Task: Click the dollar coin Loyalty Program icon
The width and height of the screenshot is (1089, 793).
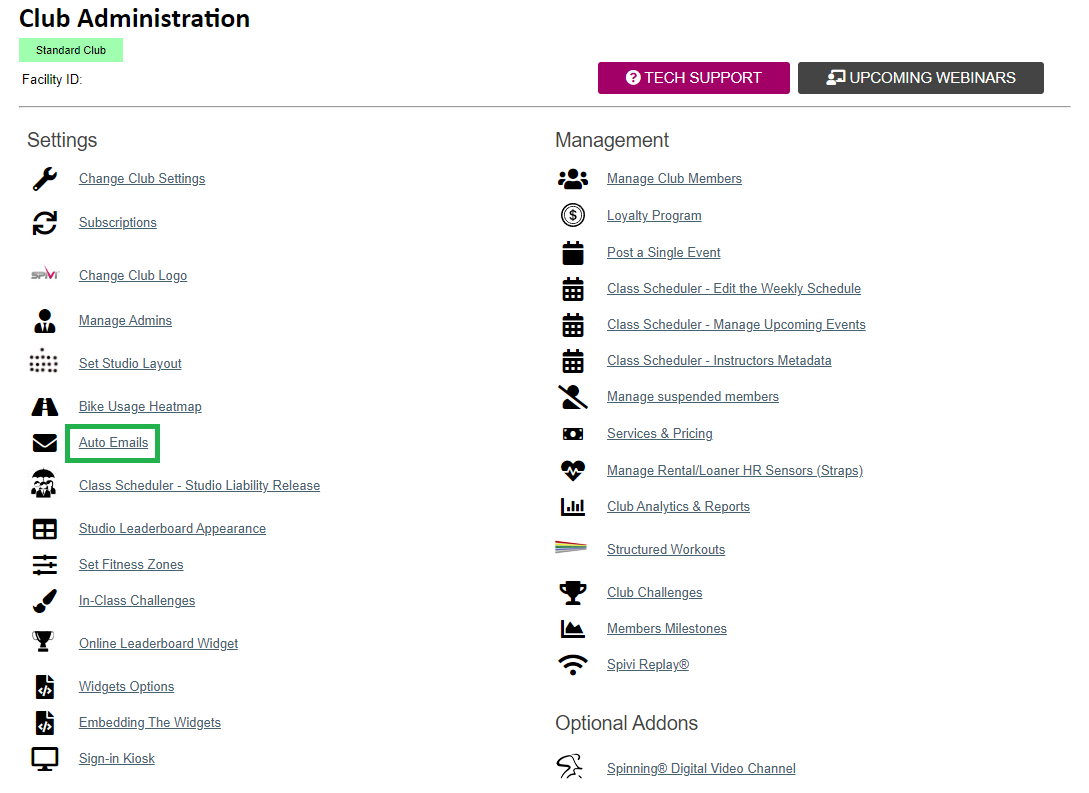Action: [573, 215]
